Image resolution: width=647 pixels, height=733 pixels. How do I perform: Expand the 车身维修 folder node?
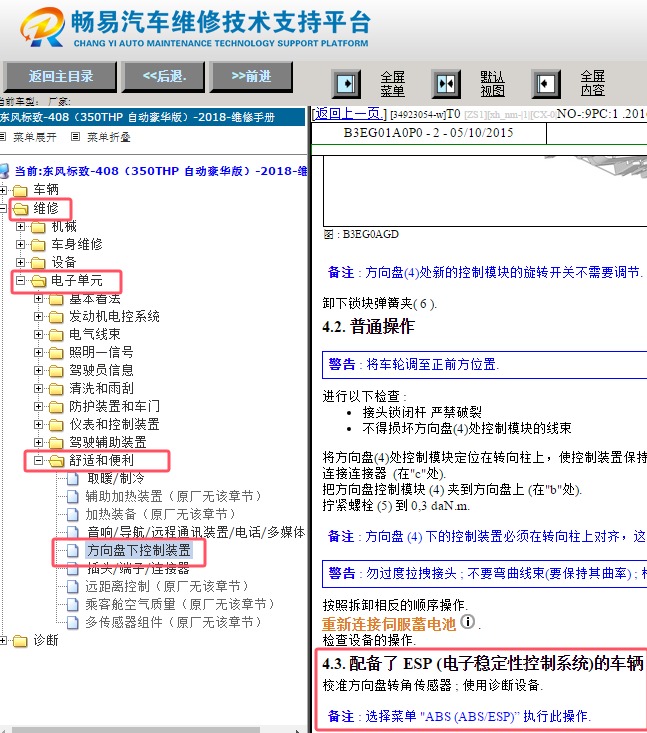(21, 244)
